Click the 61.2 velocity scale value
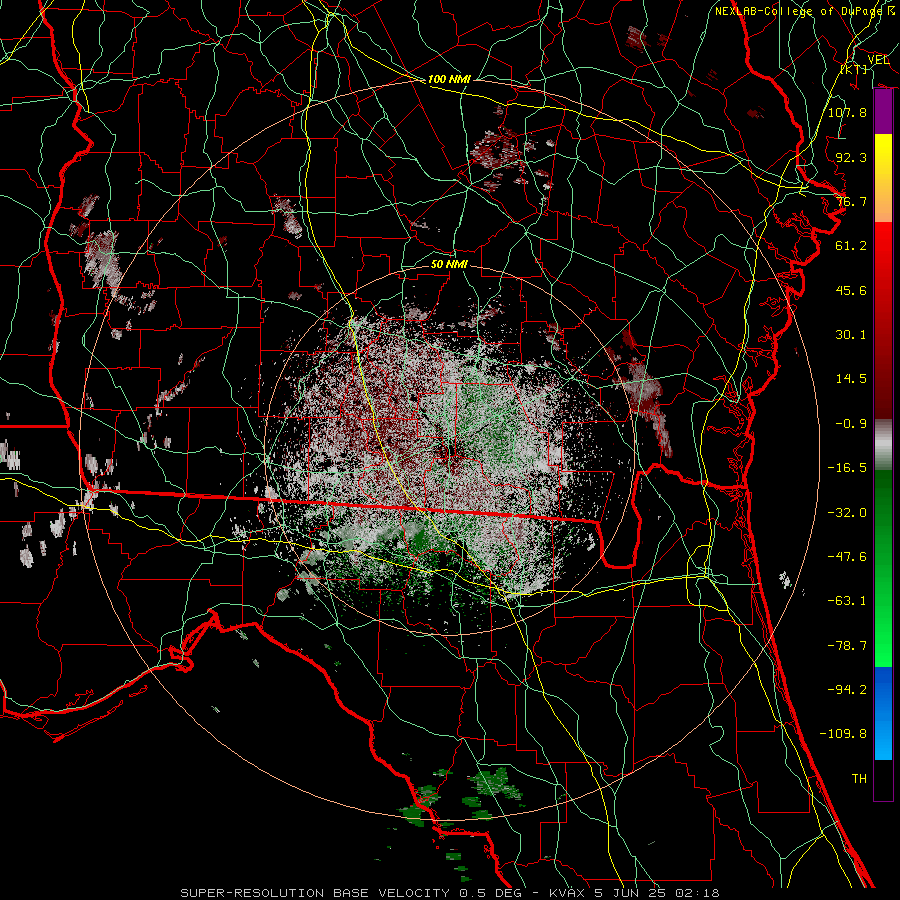Image resolution: width=900 pixels, height=900 pixels. coord(851,246)
